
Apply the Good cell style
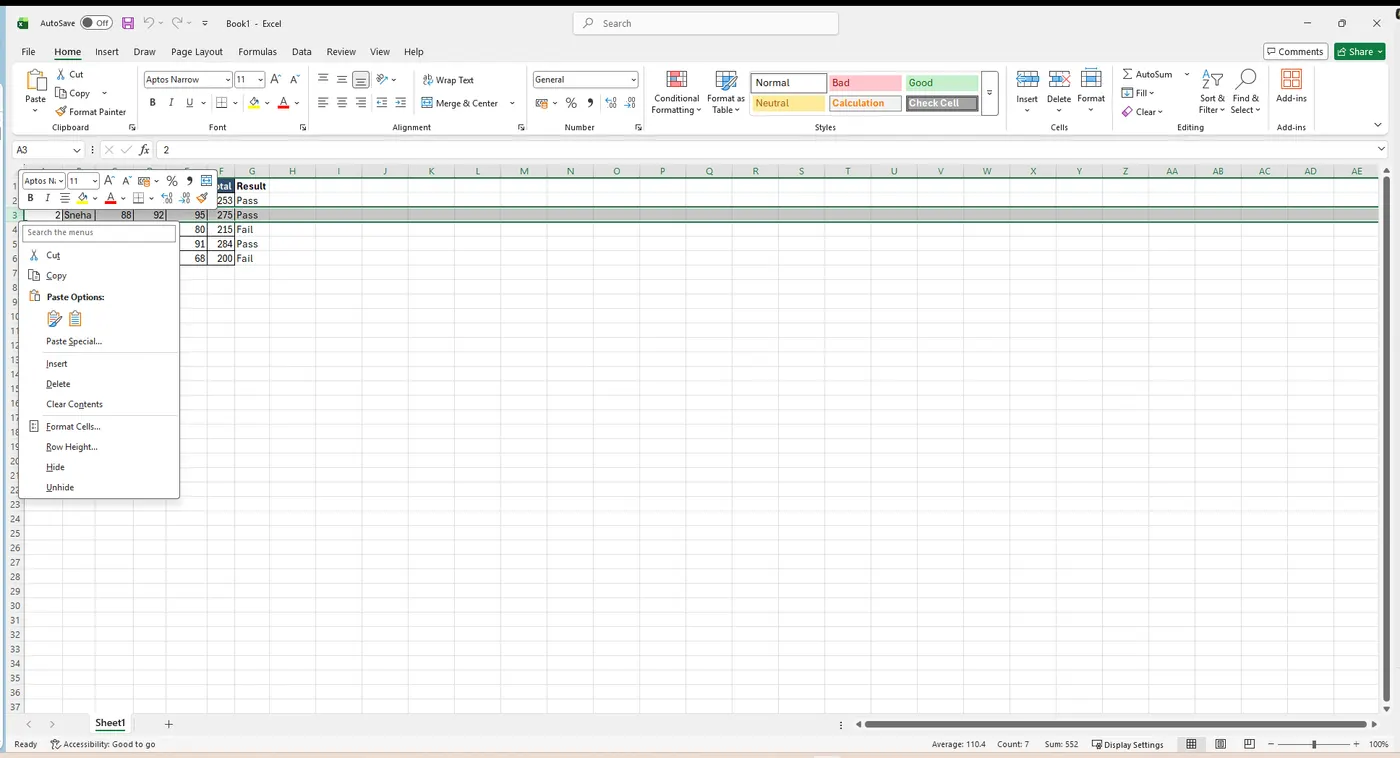pos(942,83)
